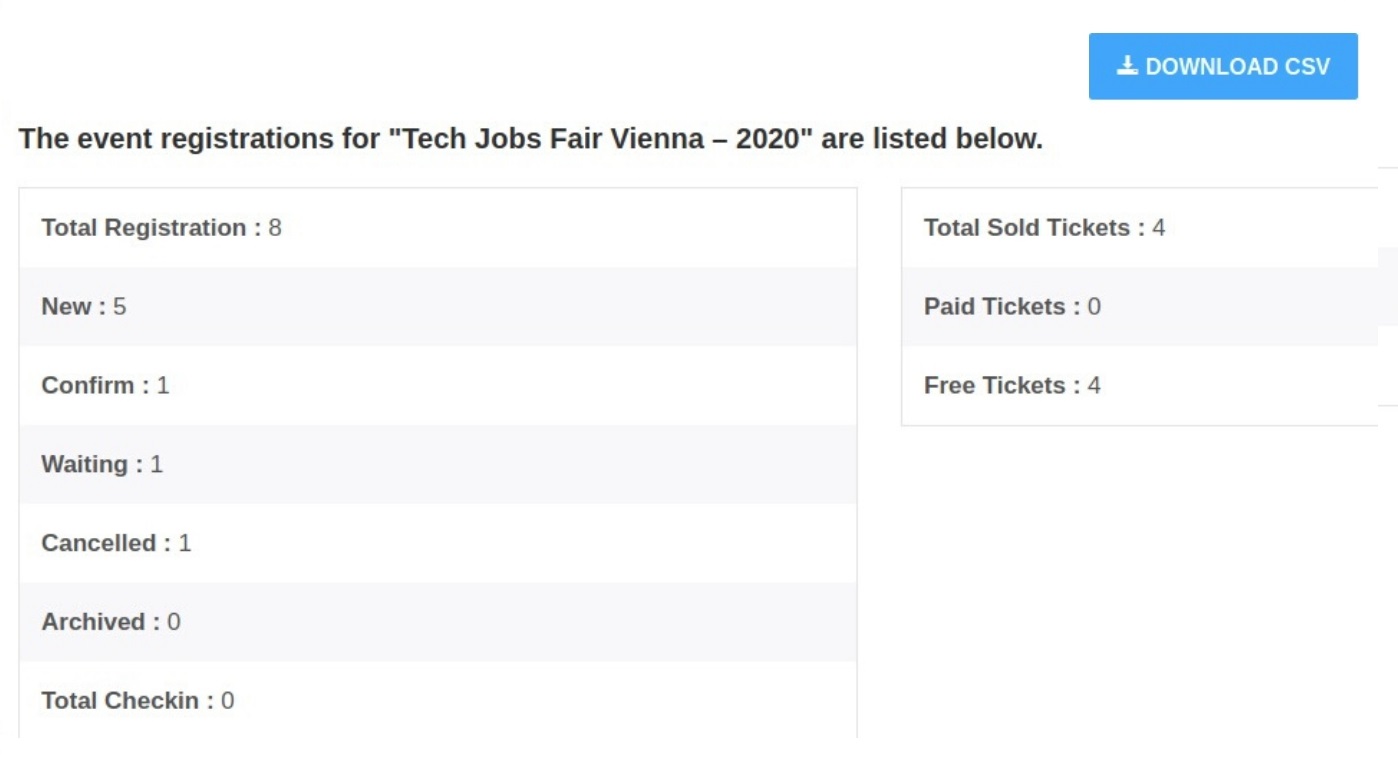Click the event registrations heading text
This screenshot has height=769, width=1398.
click(531, 138)
